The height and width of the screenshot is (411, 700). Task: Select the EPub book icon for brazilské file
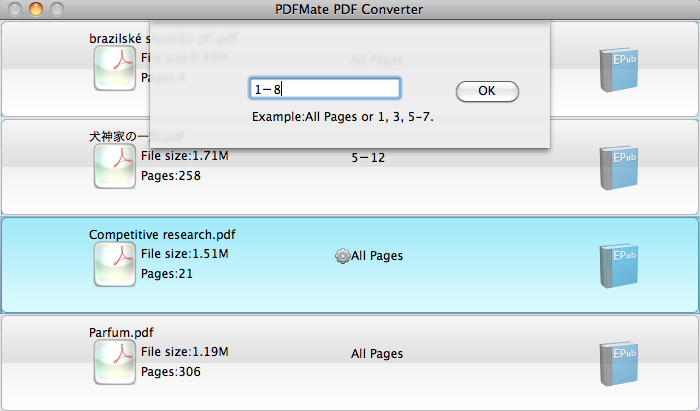click(618, 70)
